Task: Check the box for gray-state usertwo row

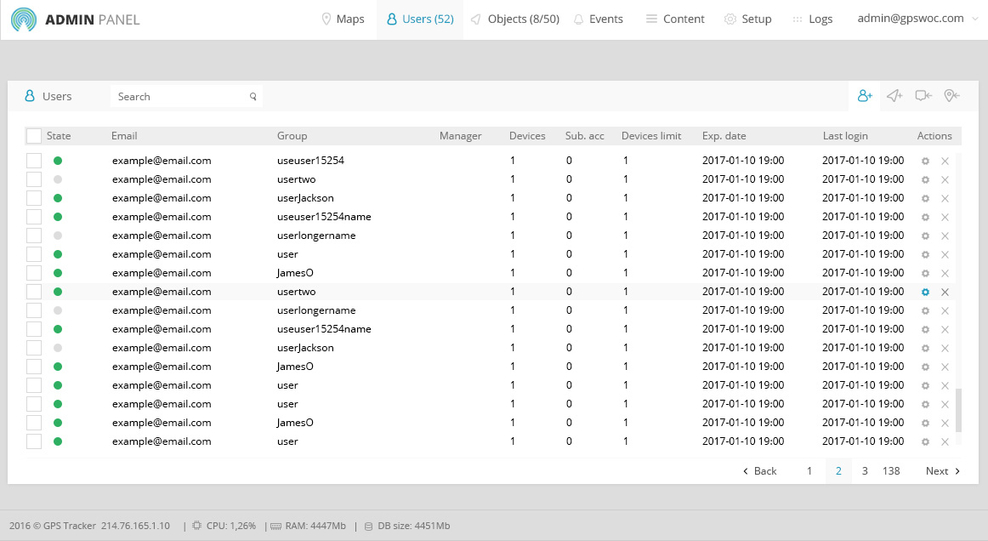Action: pos(33,179)
